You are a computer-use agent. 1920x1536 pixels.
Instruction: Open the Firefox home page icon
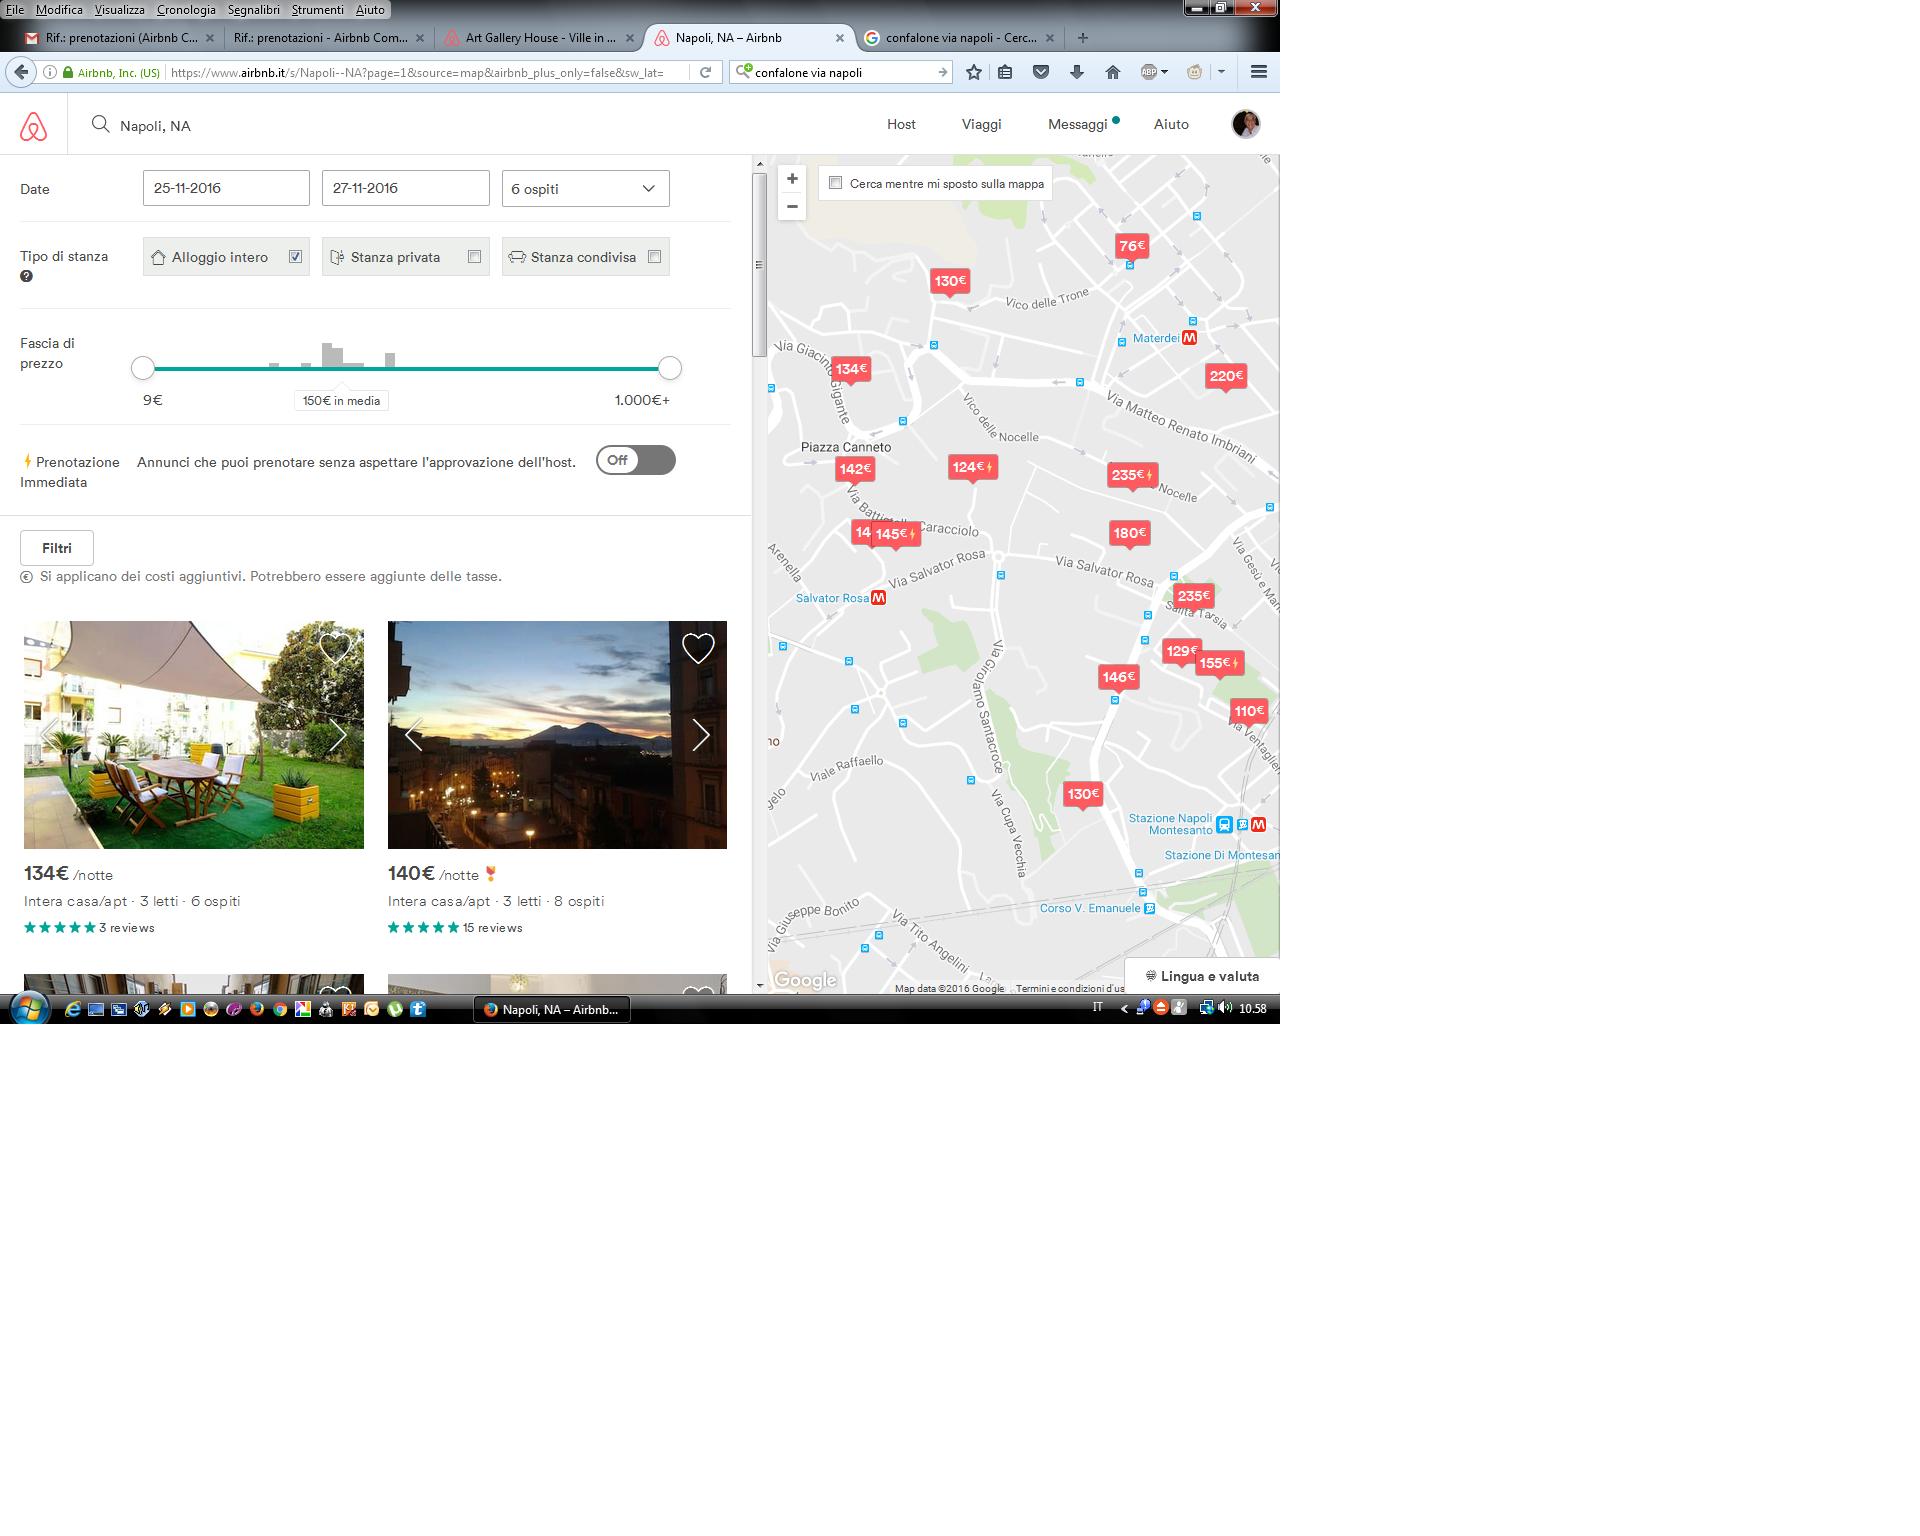(x=1112, y=72)
